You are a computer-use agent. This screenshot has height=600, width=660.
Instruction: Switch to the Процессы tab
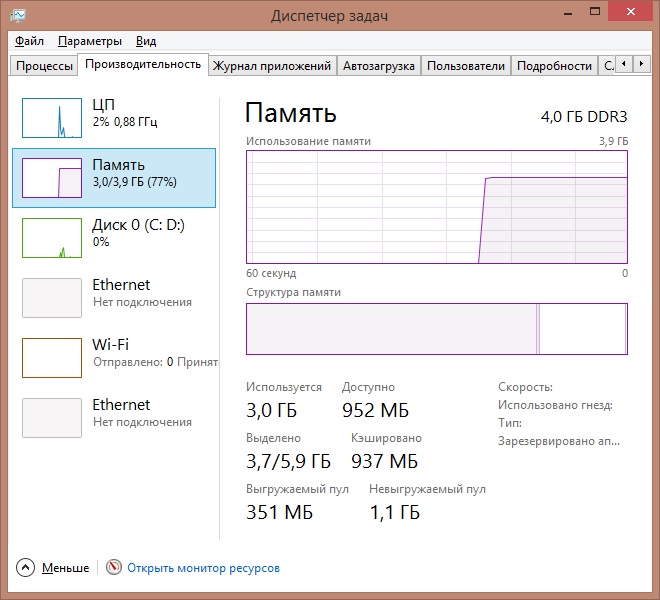click(x=43, y=66)
